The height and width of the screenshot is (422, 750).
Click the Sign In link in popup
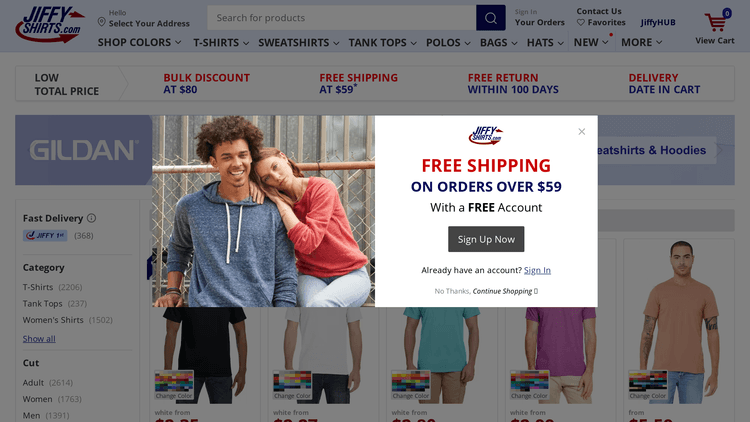537,270
